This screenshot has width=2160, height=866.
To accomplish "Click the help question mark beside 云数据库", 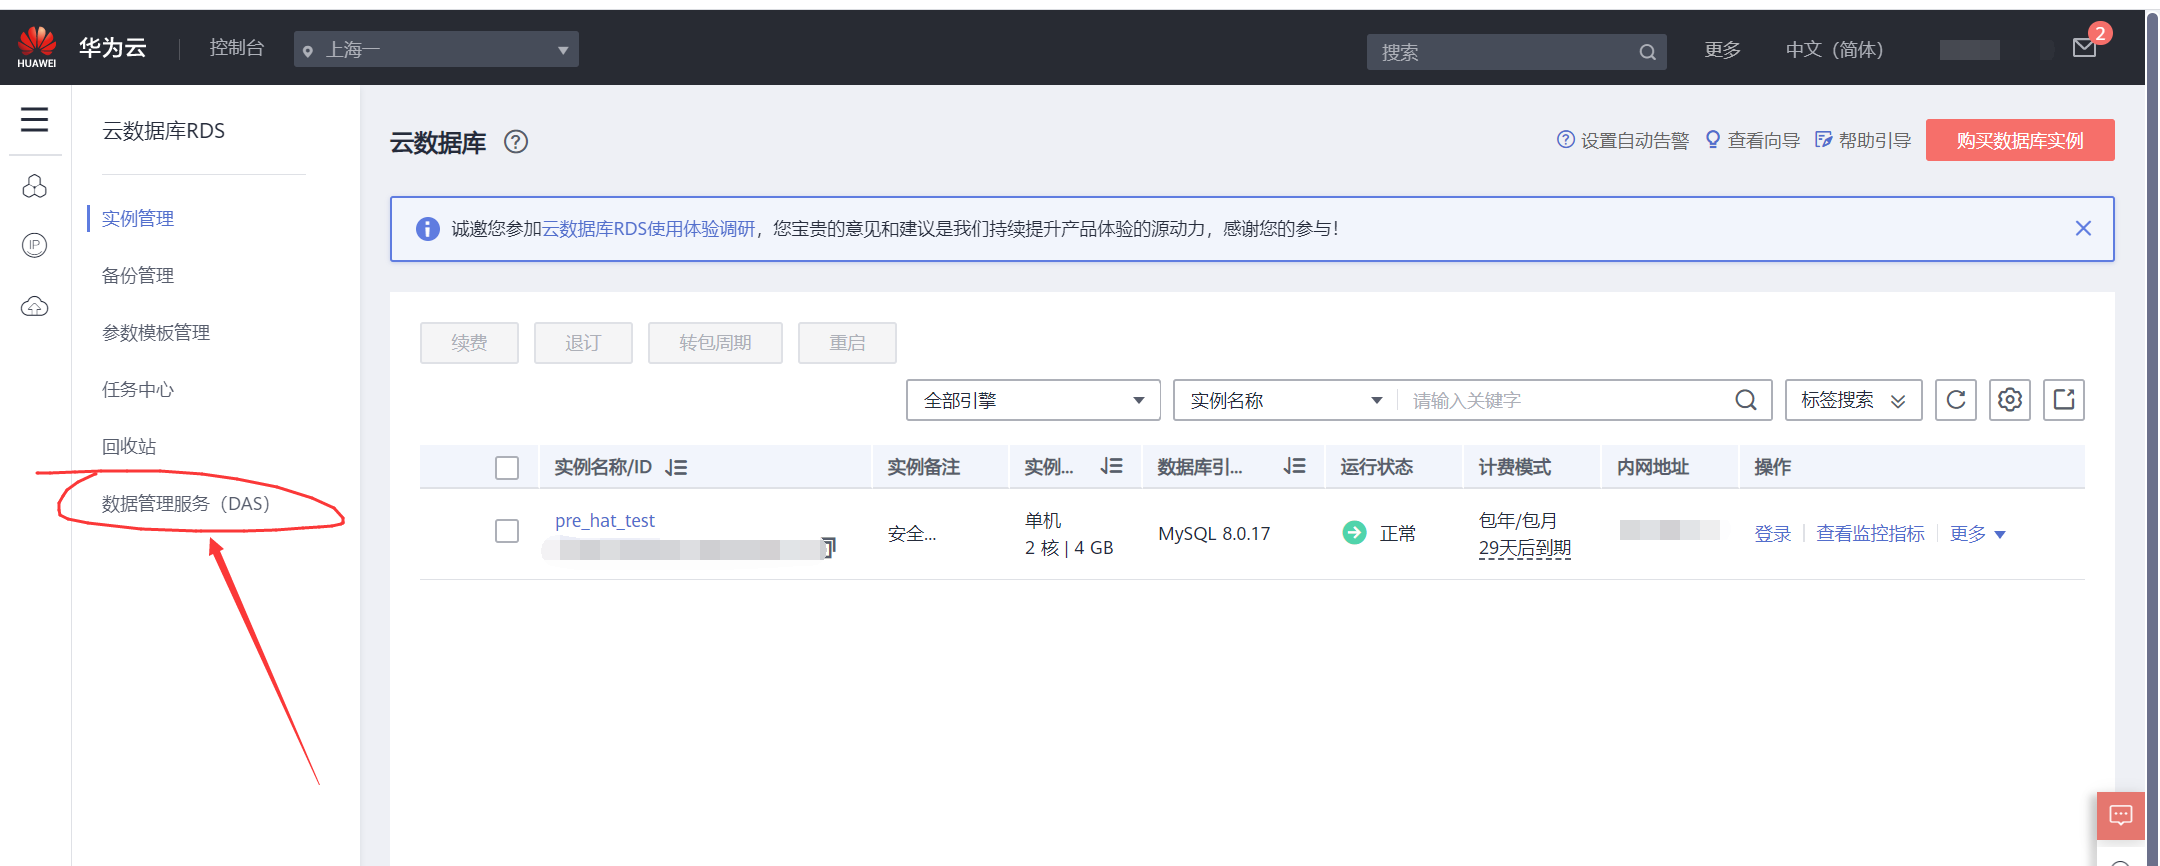I will (516, 142).
